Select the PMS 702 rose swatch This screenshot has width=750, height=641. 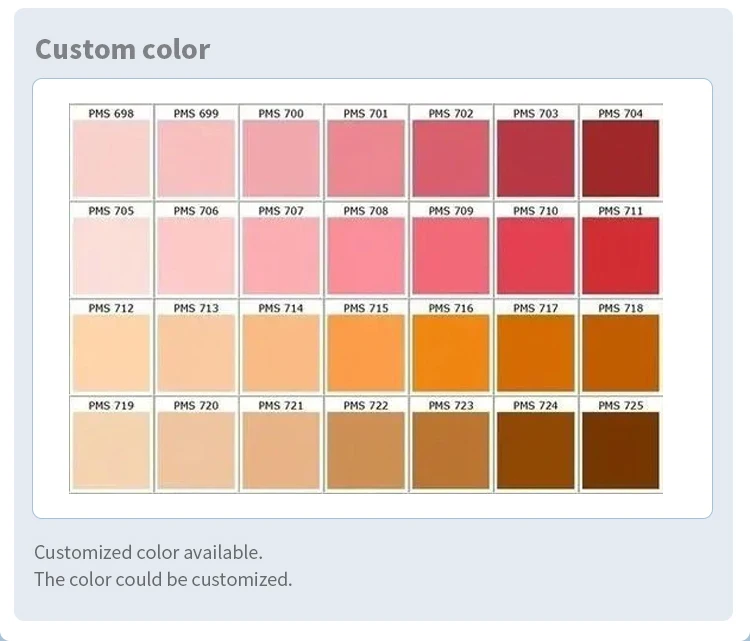pos(451,158)
